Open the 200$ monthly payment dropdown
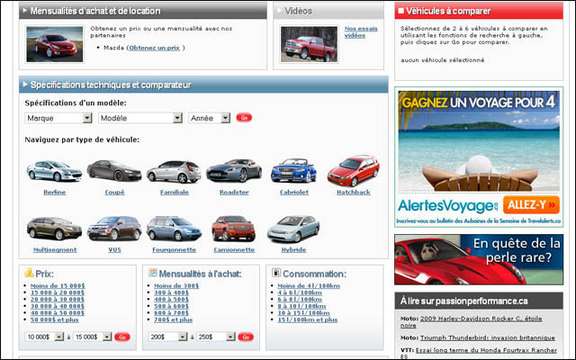The height and width of the screenshot is (360, 576). (168, 337)
